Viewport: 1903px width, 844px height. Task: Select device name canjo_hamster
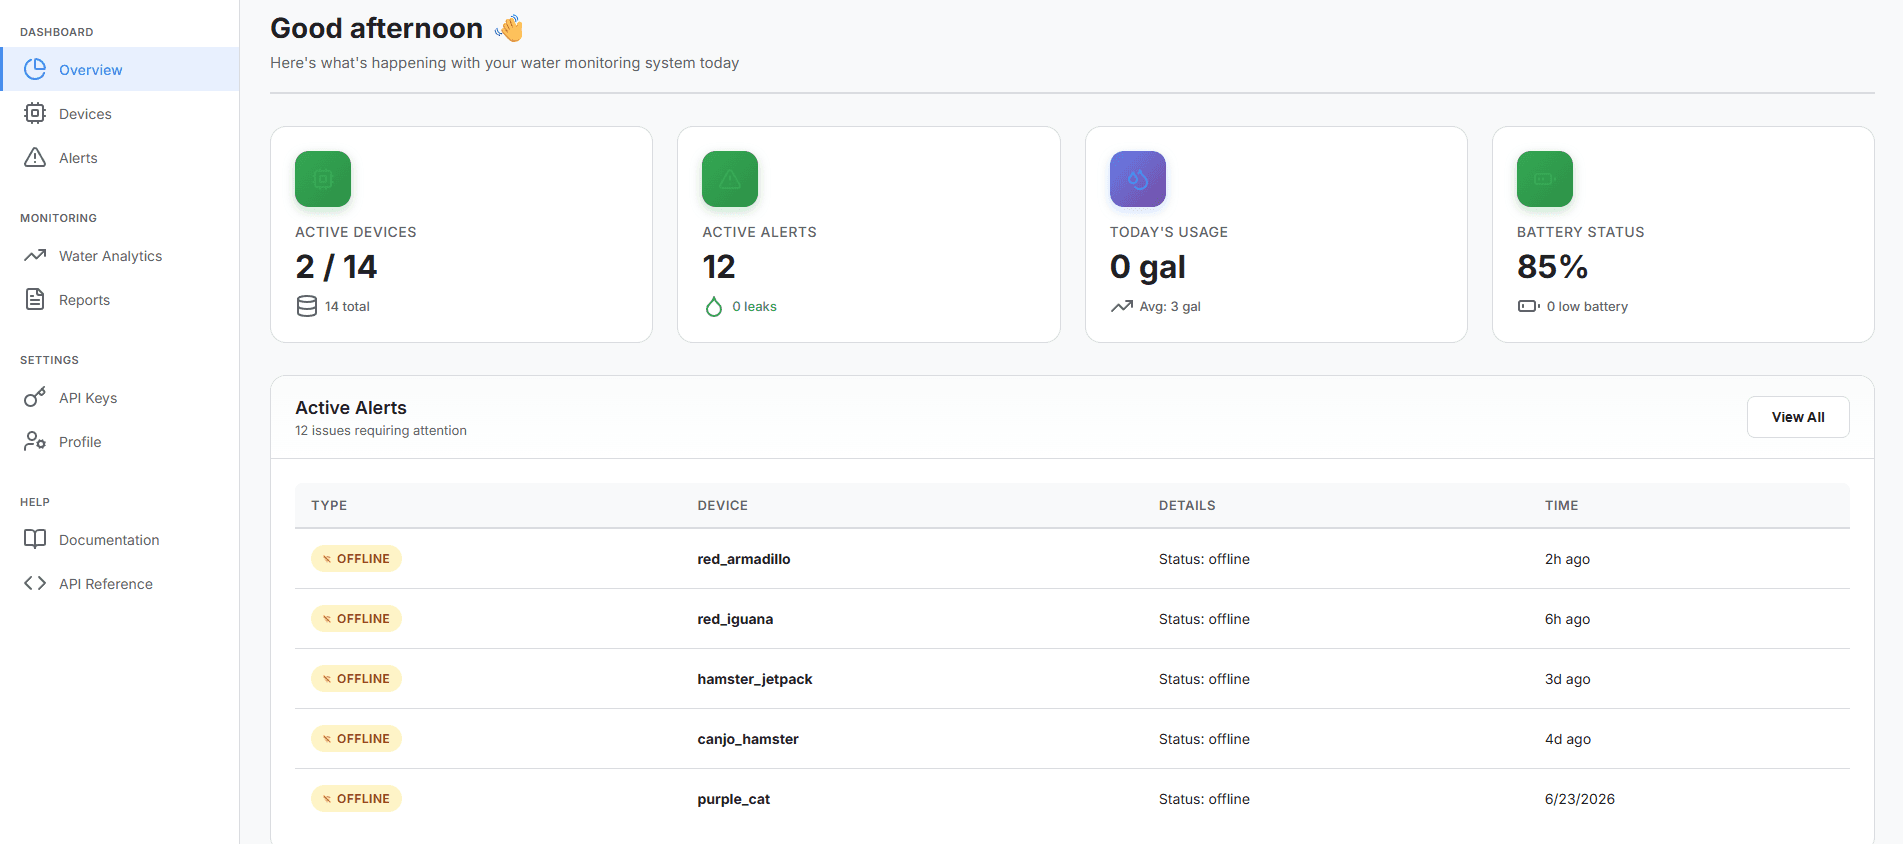(x=748, y=739)
